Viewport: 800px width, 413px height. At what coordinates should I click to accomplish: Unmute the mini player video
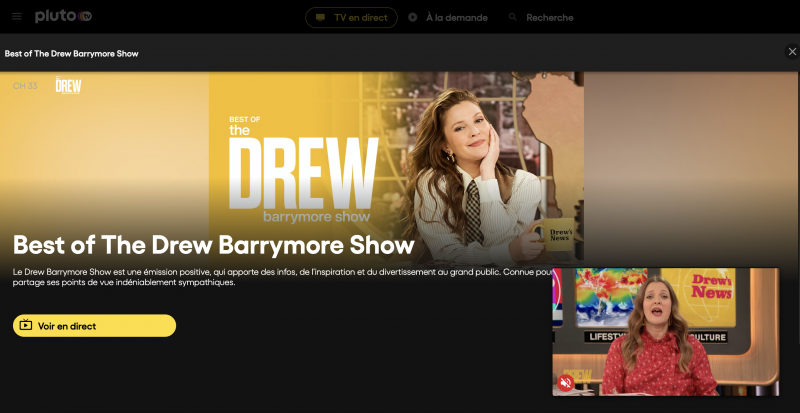tap(565, 382)
